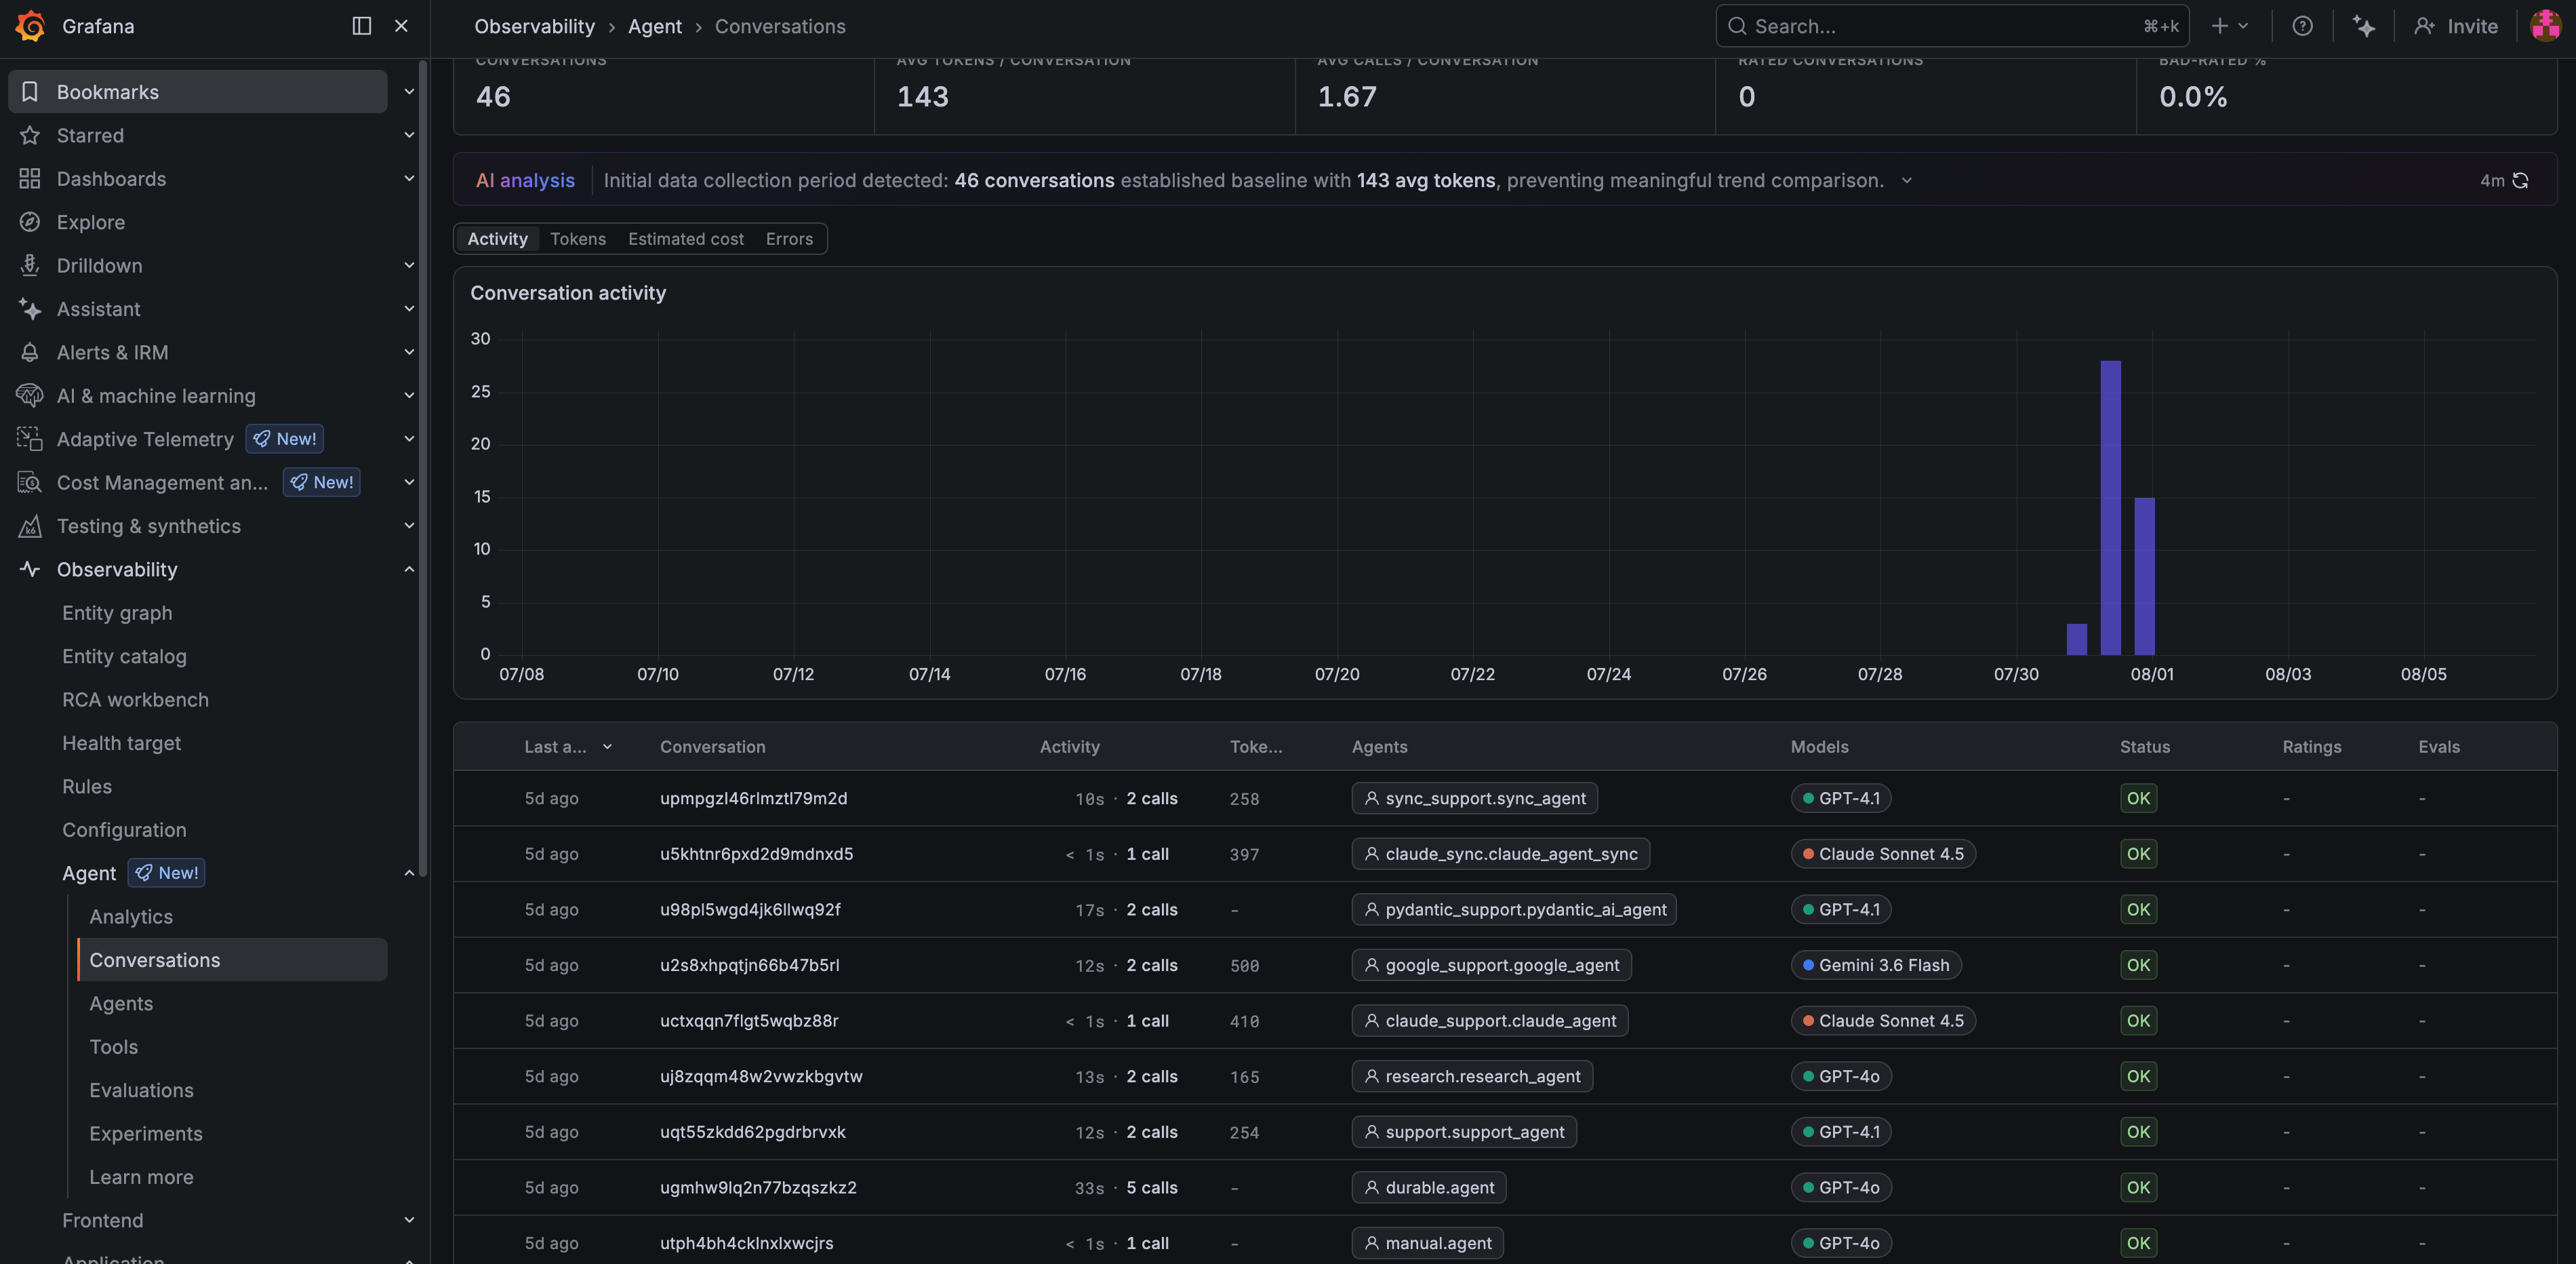The height and width of the screenshot is (1264, 2576).
Task: Expand the AI analysis summary chevron
Action: (x=1907, y=181)
